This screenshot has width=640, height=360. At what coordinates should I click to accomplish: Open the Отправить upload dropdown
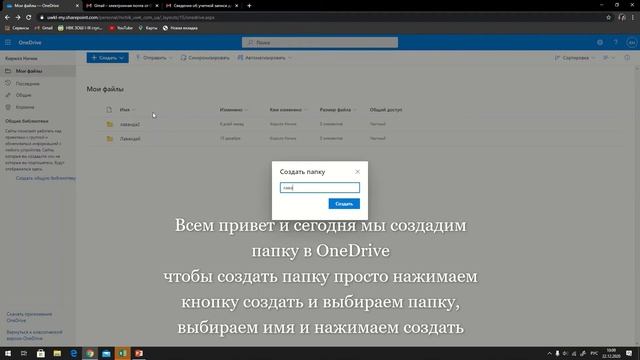click(x=154, y=58)
